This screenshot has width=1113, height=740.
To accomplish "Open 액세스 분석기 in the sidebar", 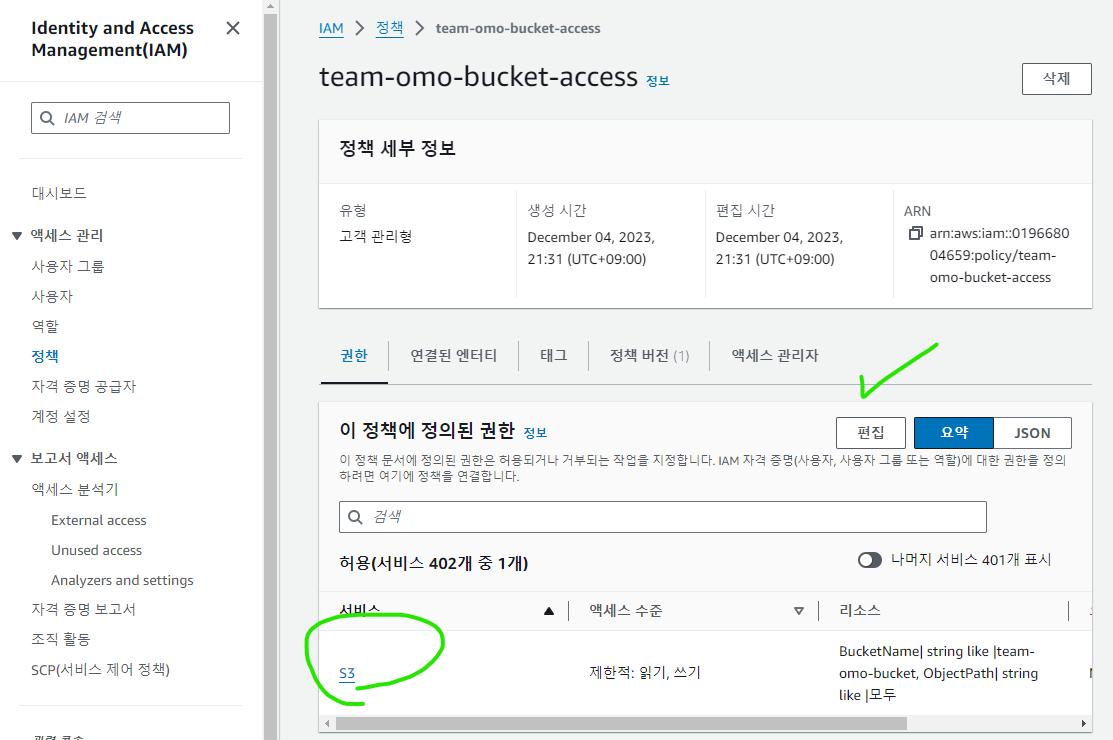I will point(75,490).
